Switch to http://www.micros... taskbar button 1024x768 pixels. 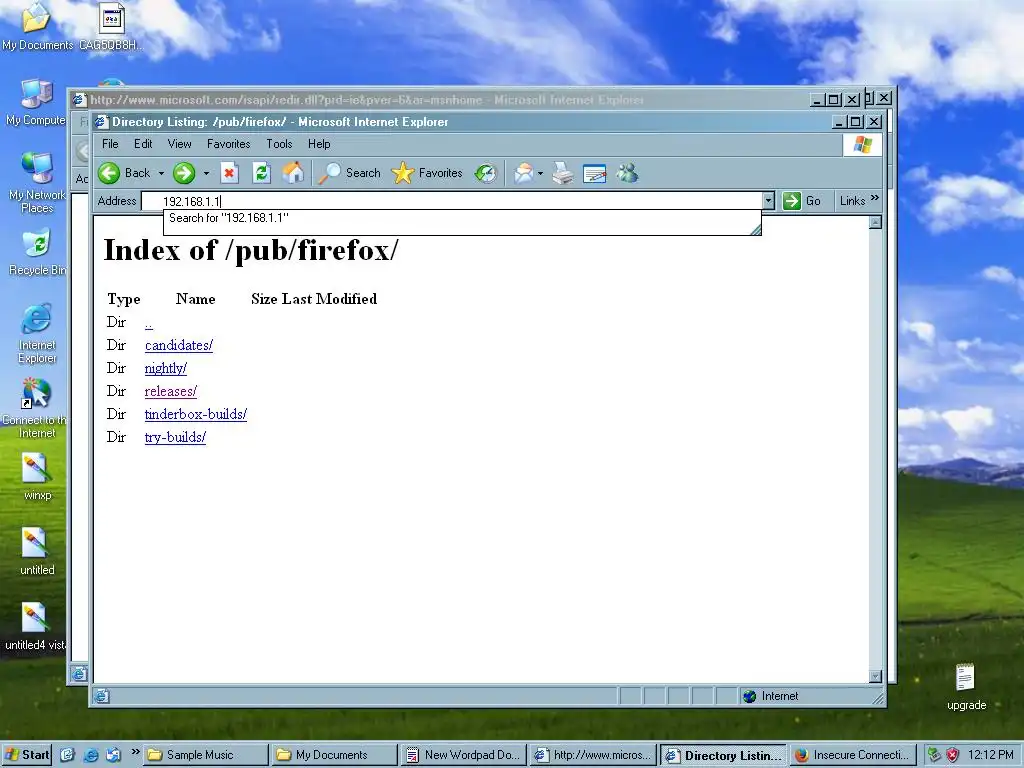pyautogui.click(x=594, y=755)
